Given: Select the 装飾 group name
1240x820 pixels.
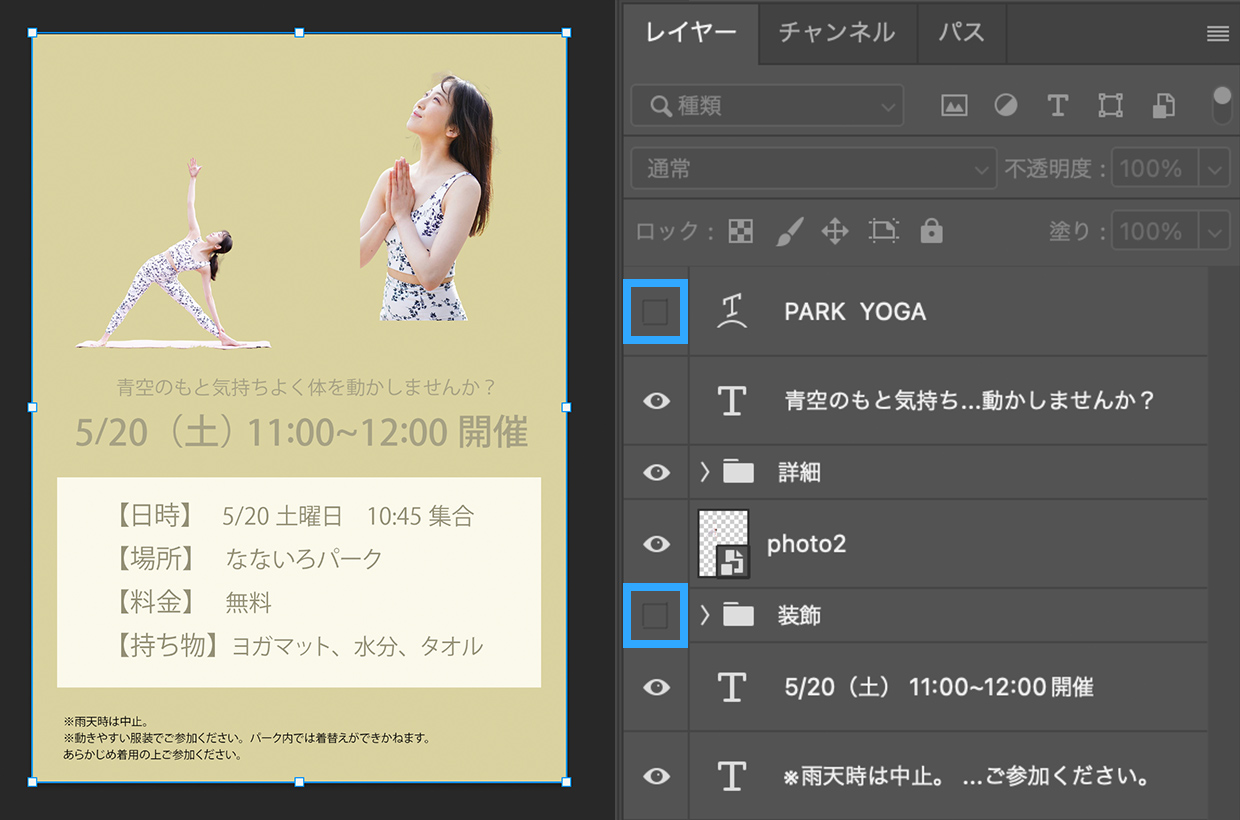Looking at the screenshot, I should pyautogui.click(x=799, y=616).
